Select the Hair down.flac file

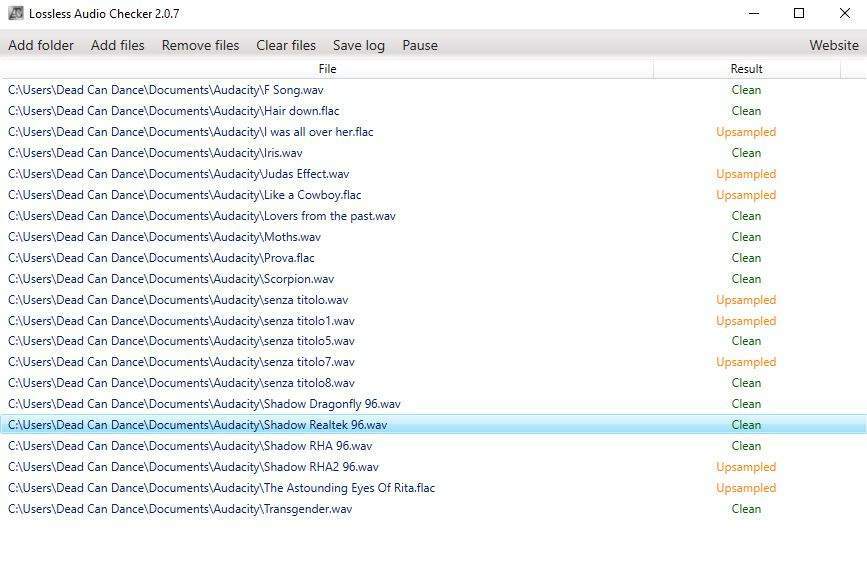pyautogui.click(x=434, y=111)
